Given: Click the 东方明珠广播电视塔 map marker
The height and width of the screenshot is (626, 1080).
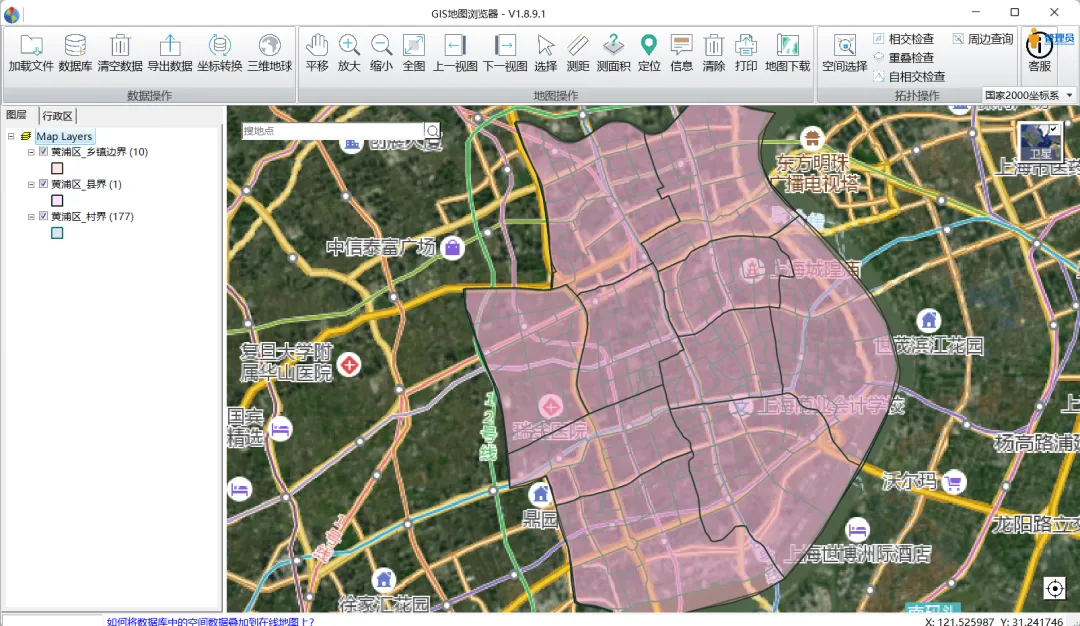Looking at the screenshot, I should point(812,138).
